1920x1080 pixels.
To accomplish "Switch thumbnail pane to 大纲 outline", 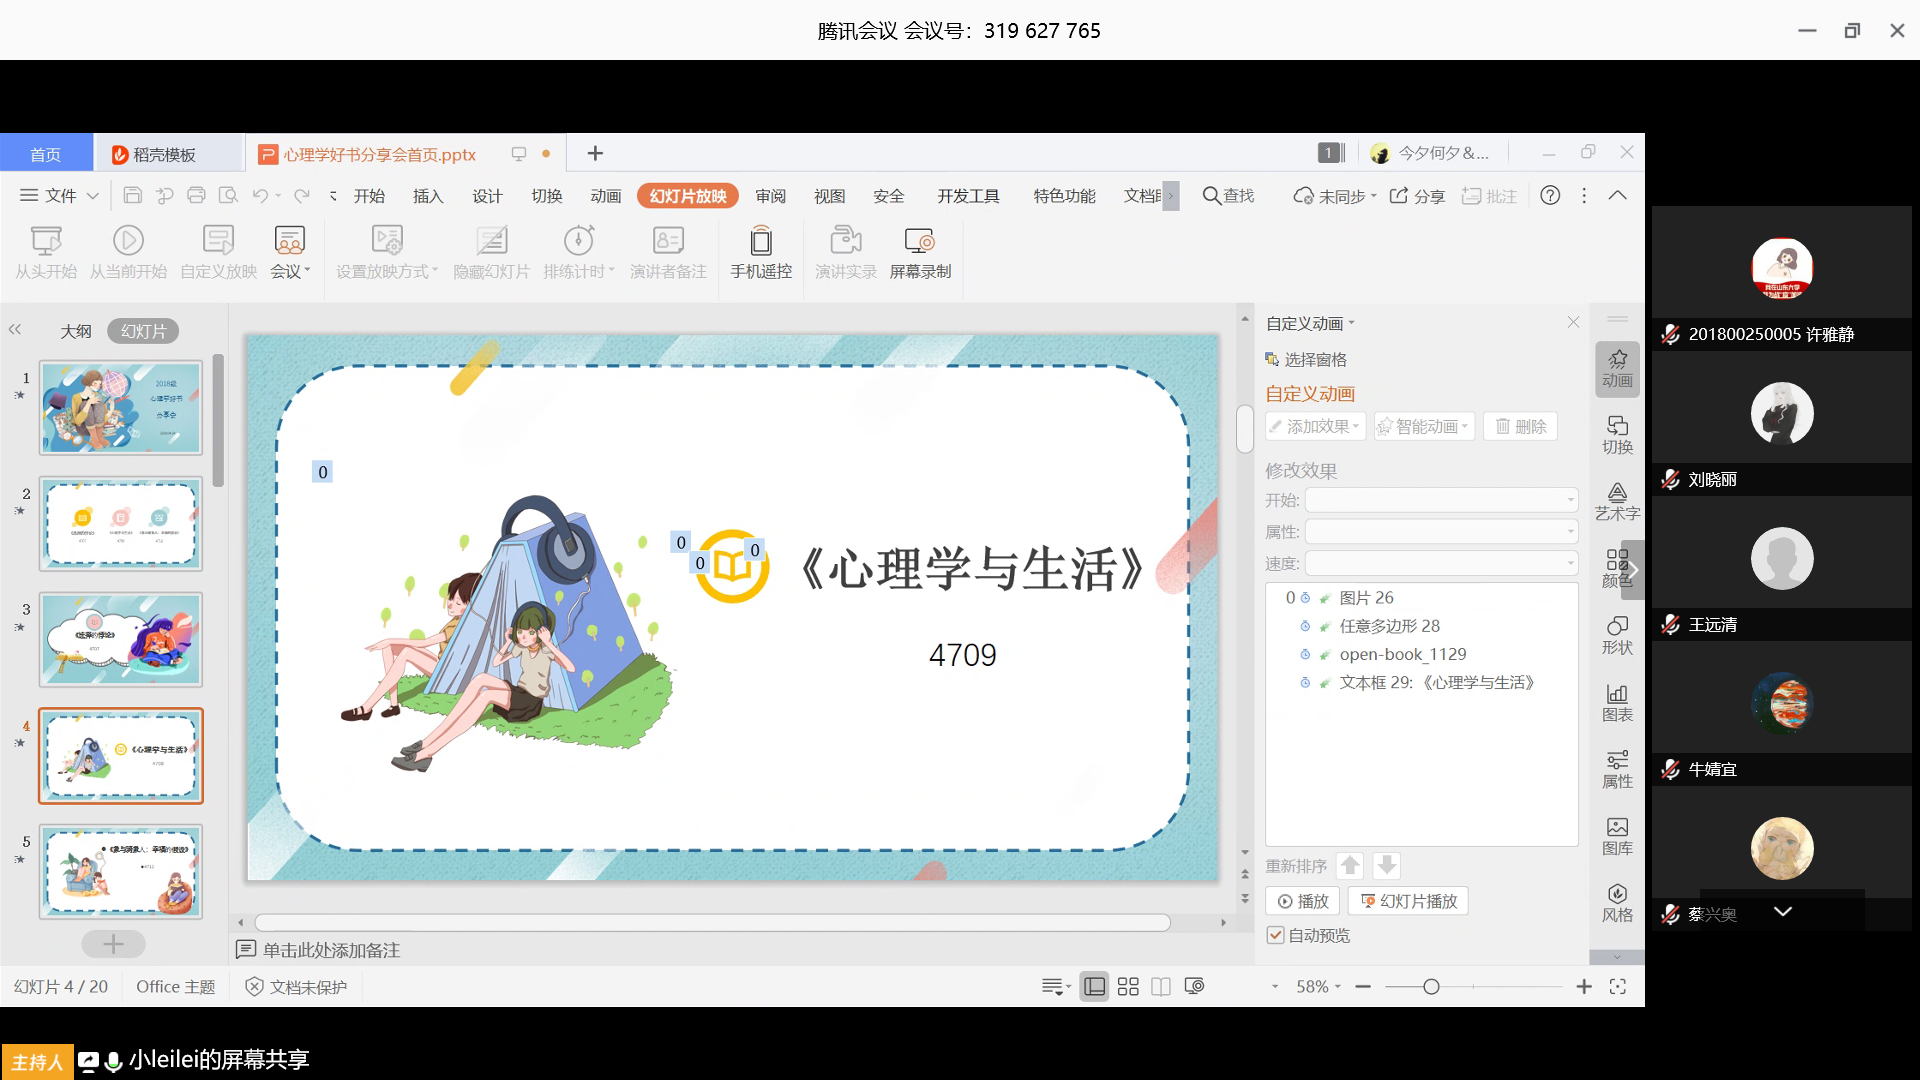I will click(76, 331).
